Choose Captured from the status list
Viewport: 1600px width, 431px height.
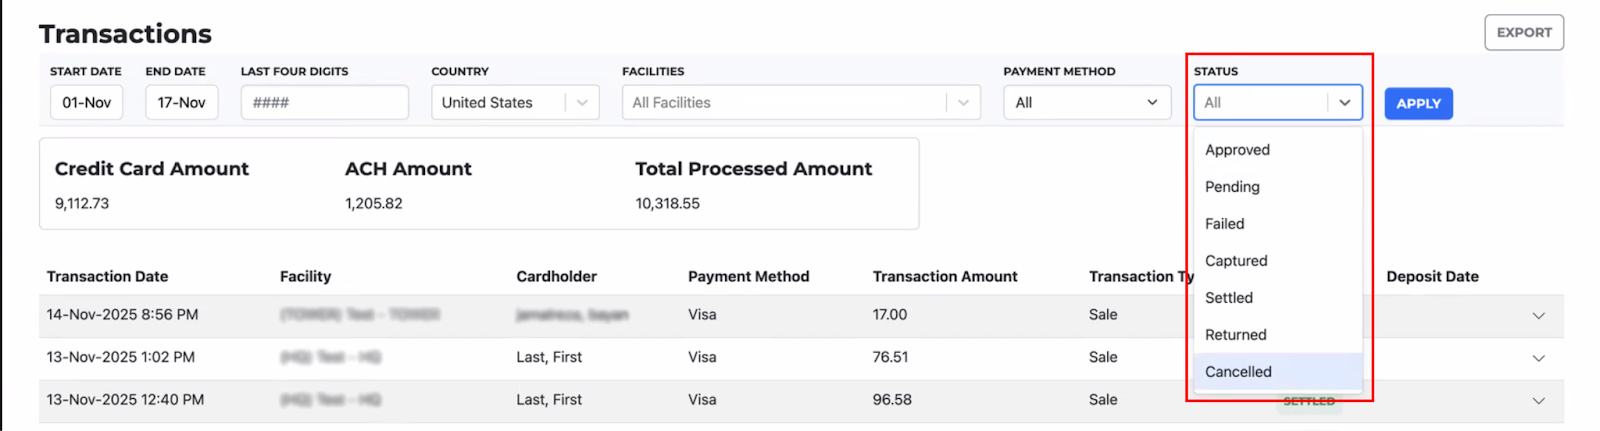1236,261
